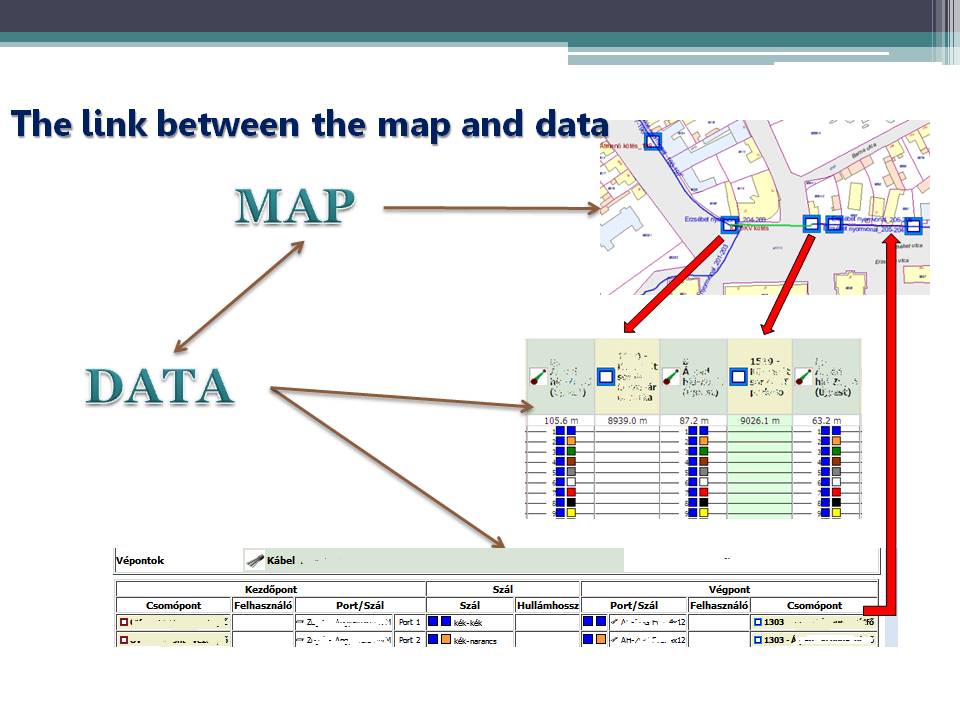
Task: Select the Port 1 cell
Action: point(409,622)
